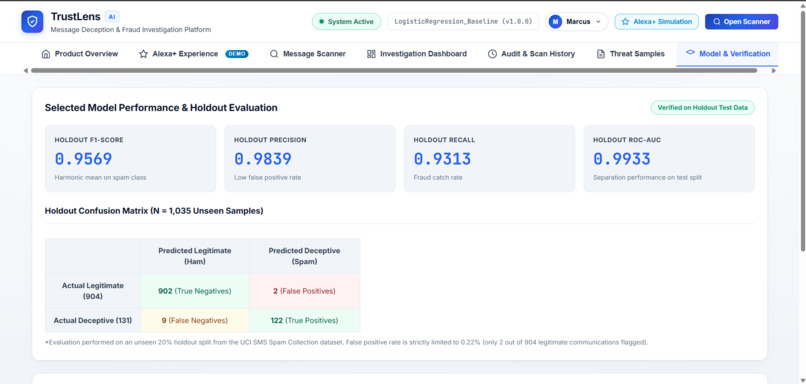Open the Investigation Dashboard tab
The width and height of the screenshot is (806, 384).
tap(417, 53)
